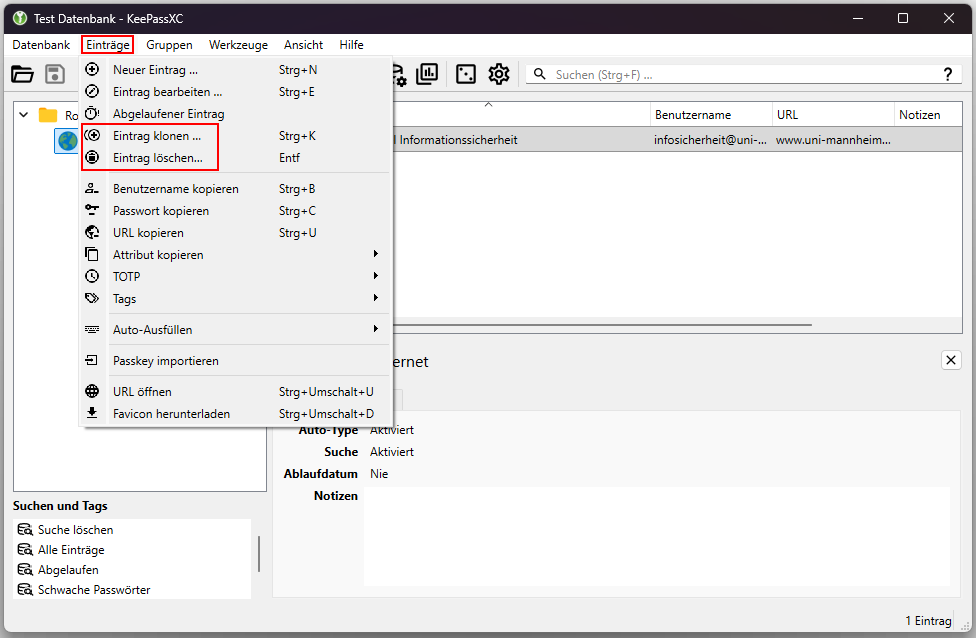Click the pencil icon beside Eintrag bearbeiten
The width and height of the screenshot is (976, 638).
(92, 91)
